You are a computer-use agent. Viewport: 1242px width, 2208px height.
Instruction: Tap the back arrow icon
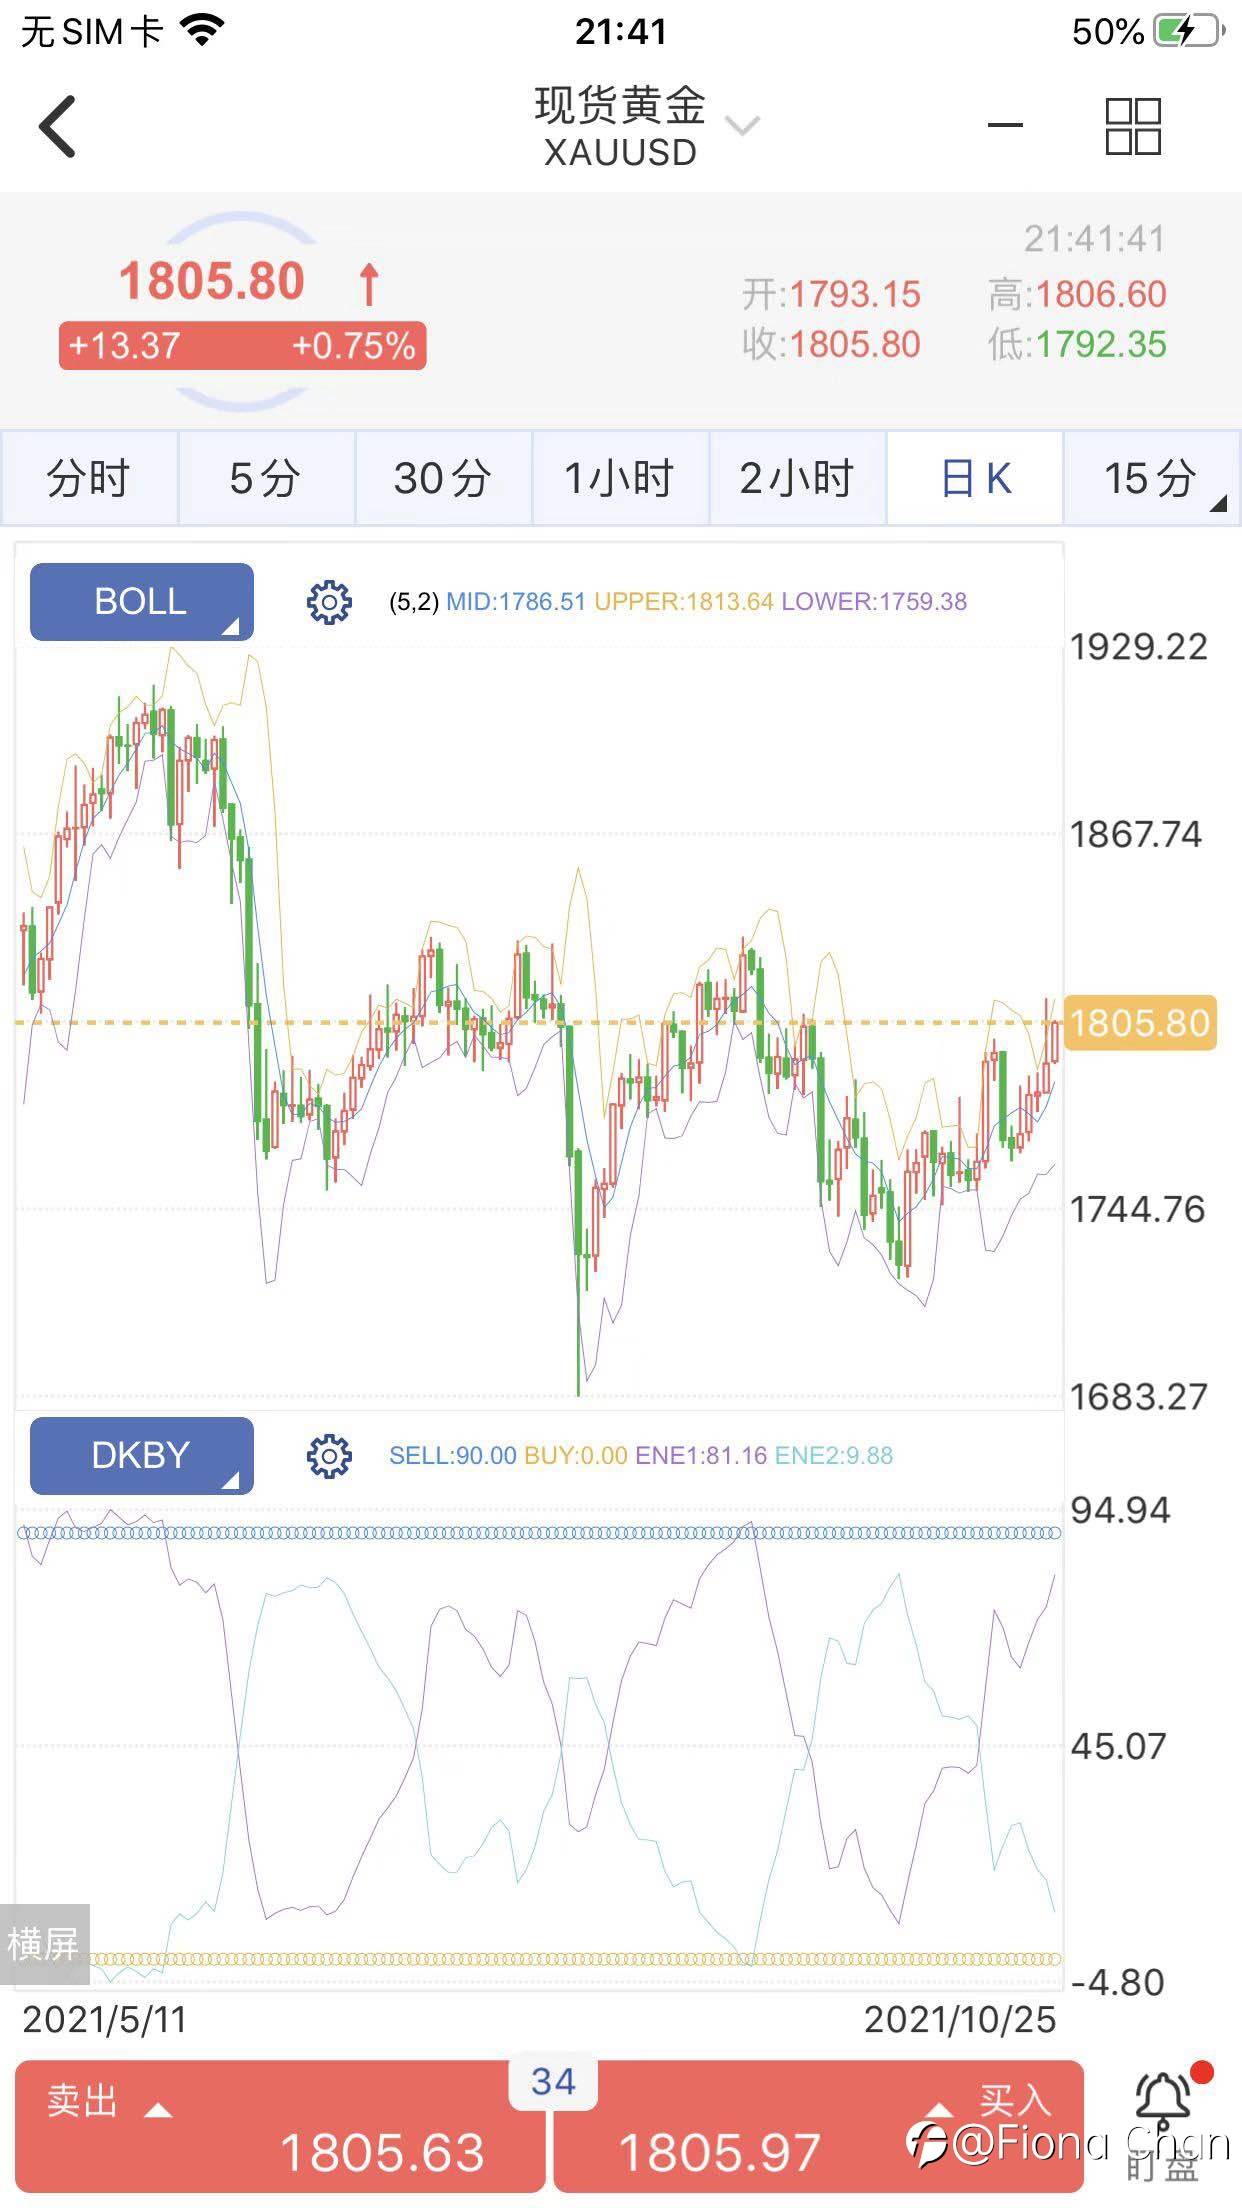[x=58, y=127]
